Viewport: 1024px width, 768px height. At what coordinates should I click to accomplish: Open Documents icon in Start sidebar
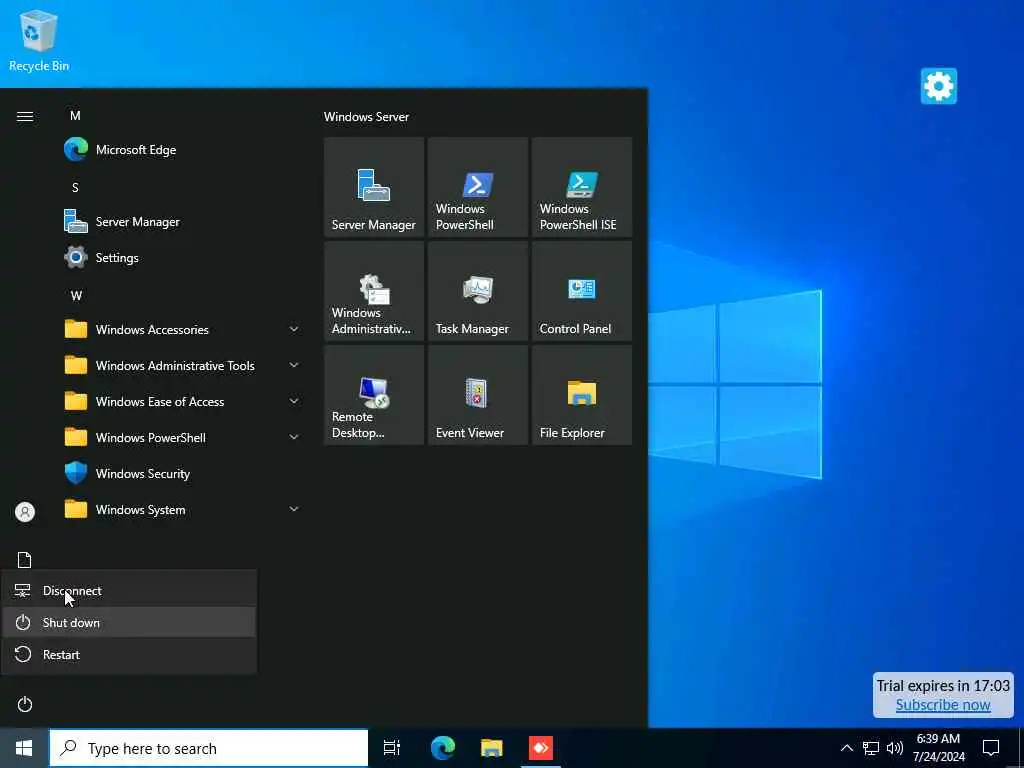click(x=25, y=560)
